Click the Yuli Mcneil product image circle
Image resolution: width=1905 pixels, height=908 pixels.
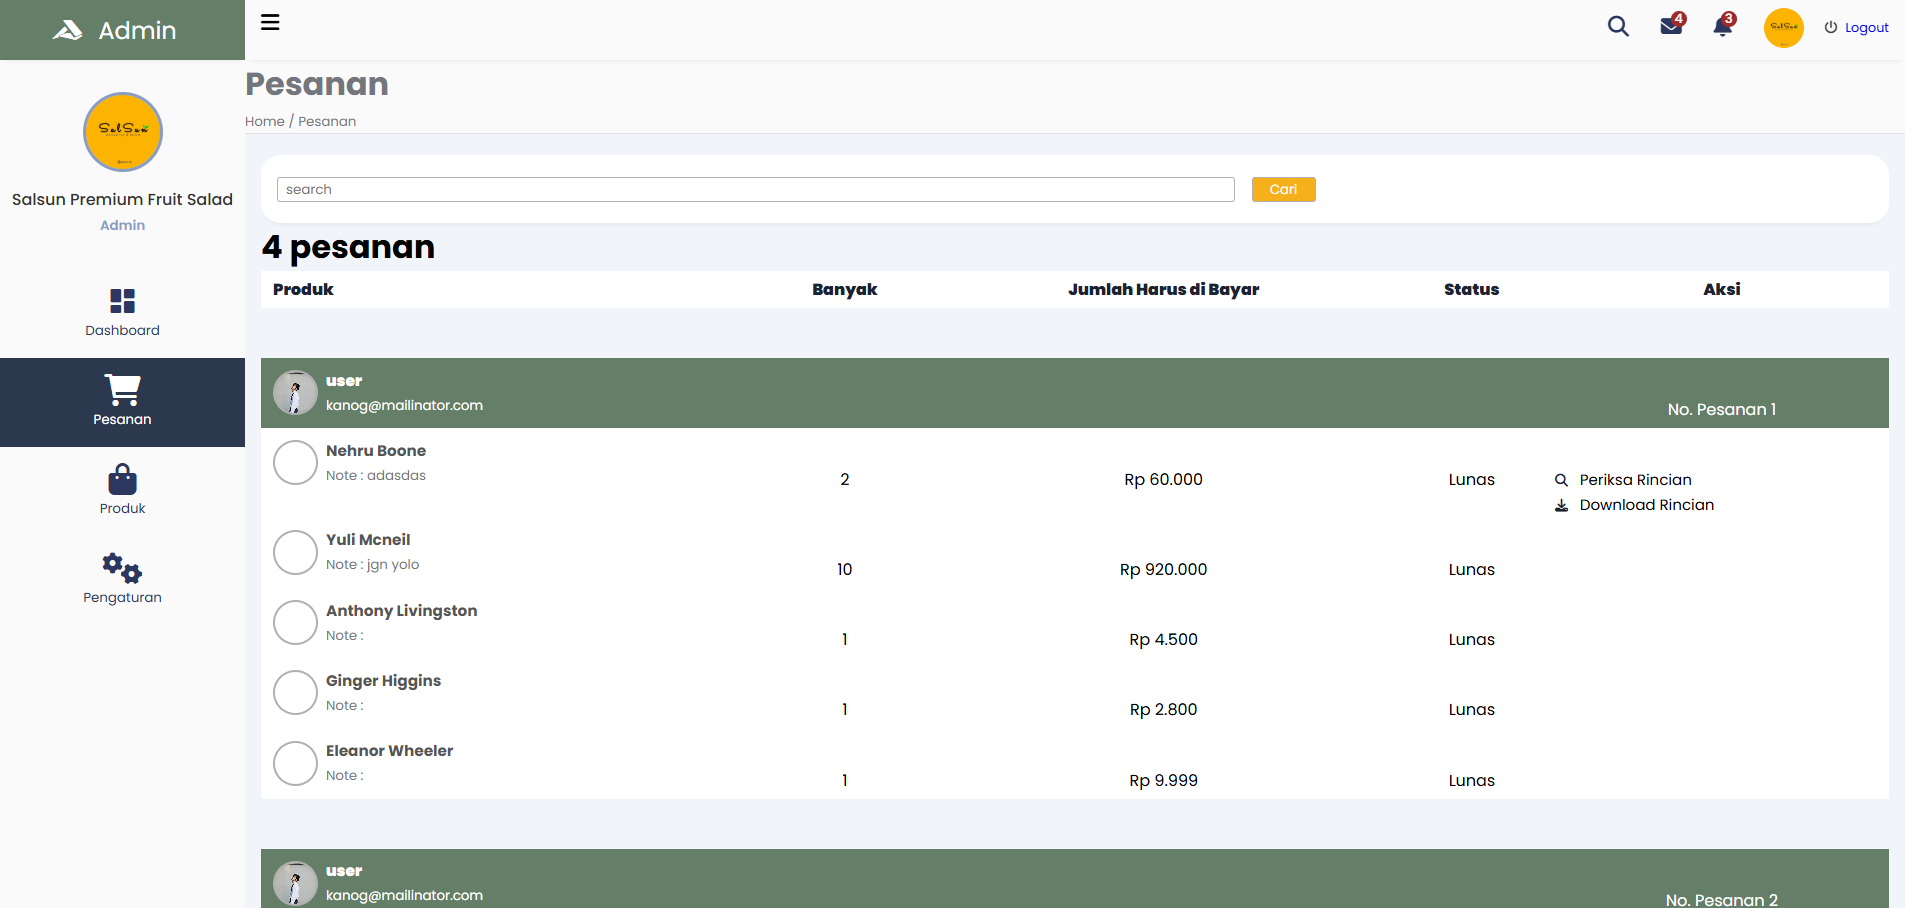click(295, 552)
